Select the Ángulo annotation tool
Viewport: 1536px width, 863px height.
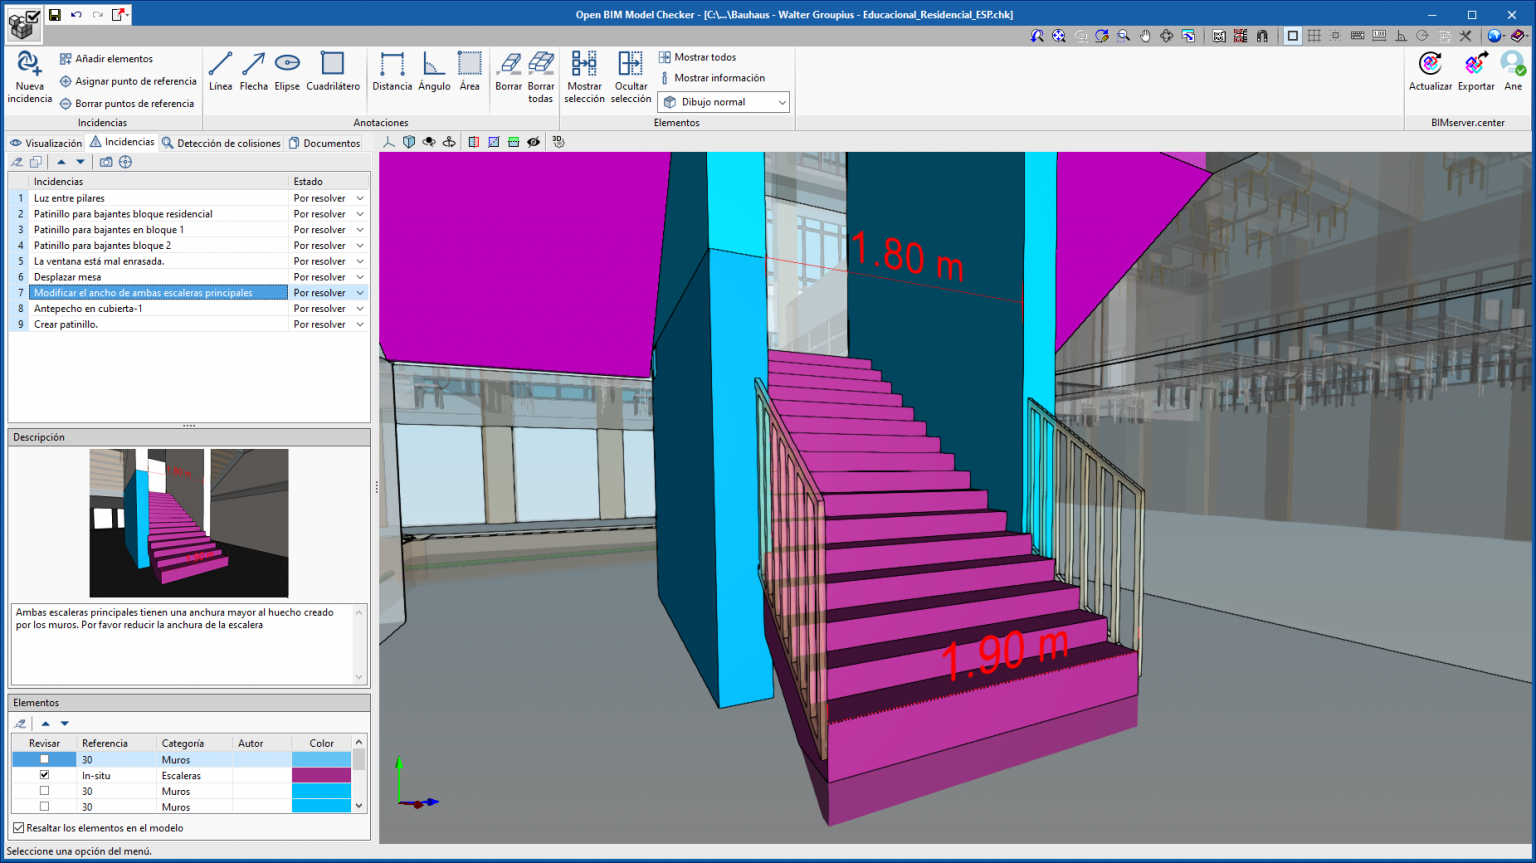click(x=433, y=71)
